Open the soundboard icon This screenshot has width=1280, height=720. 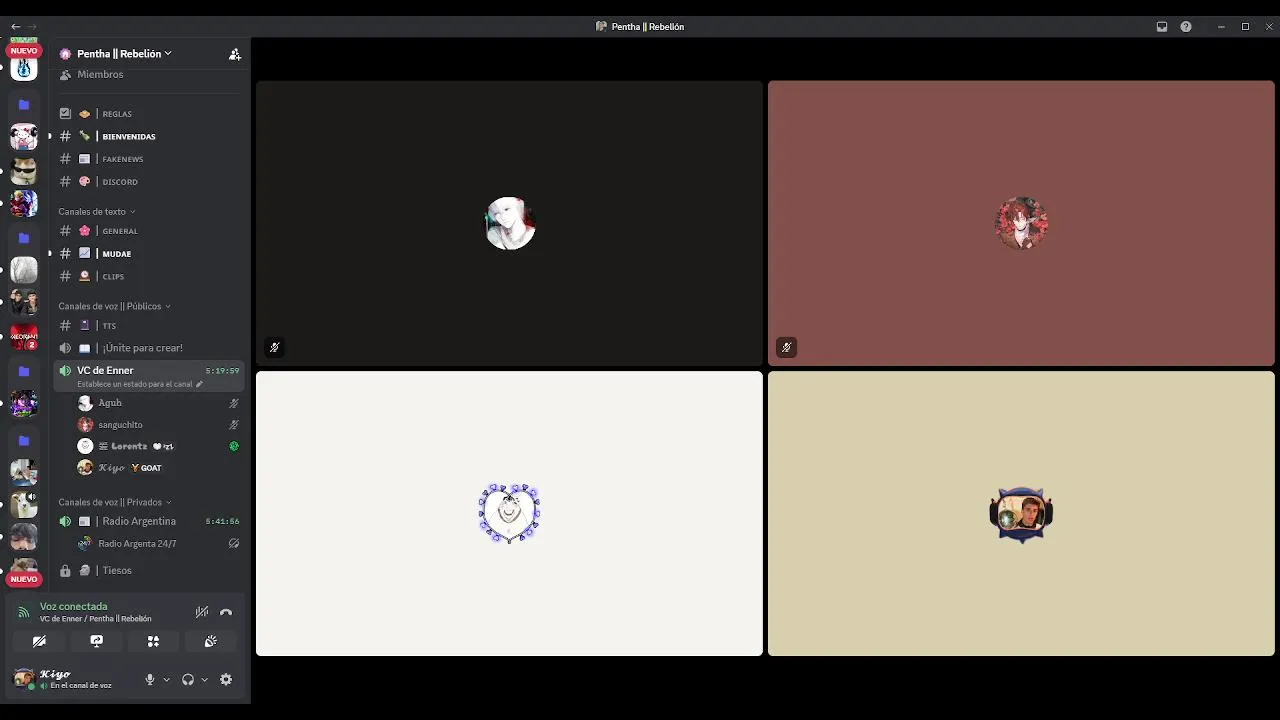click(210, 641)
